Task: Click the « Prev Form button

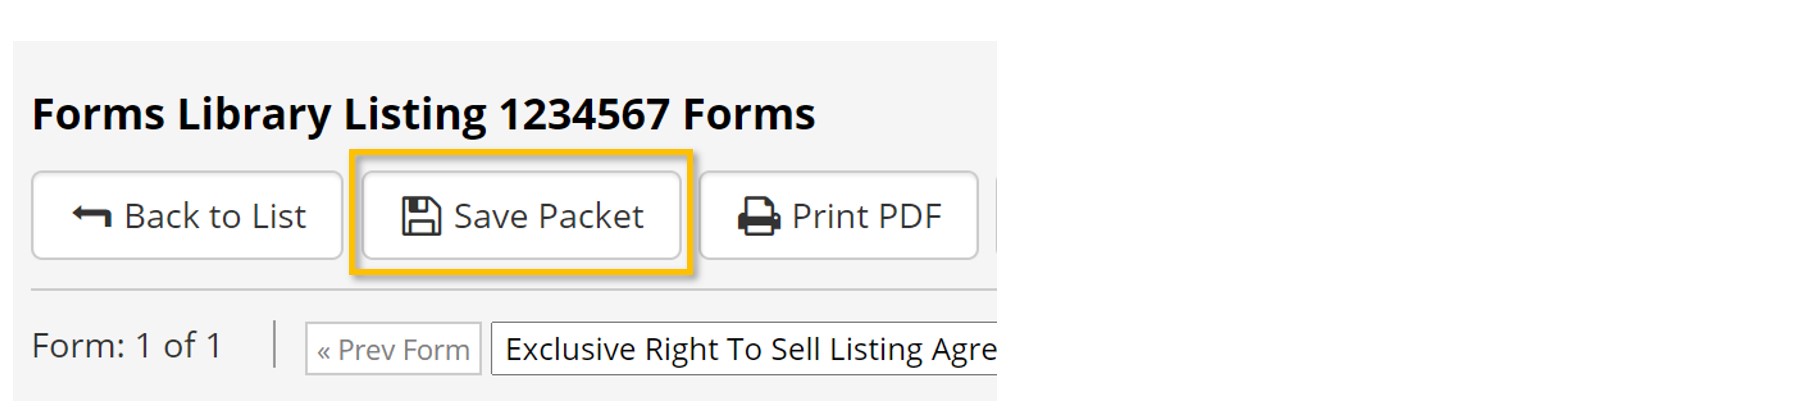Action: (393, 349)
